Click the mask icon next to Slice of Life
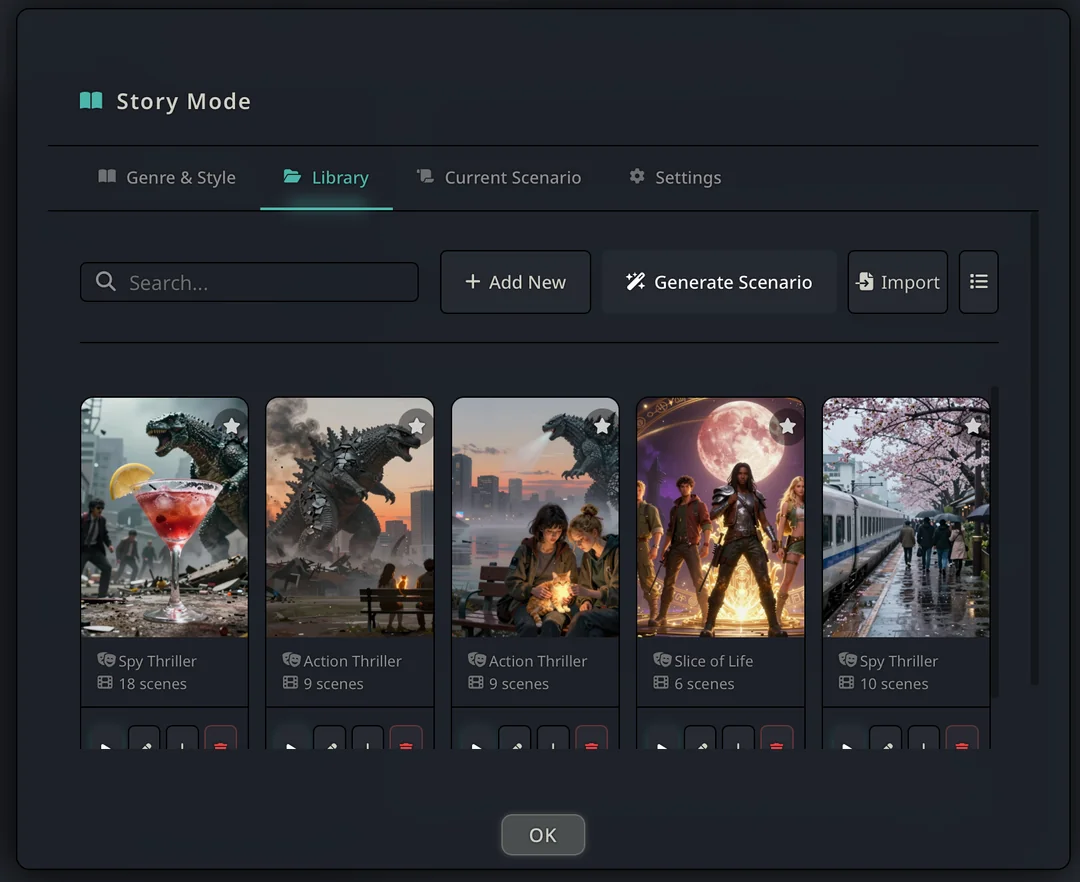1080x882 pixels. pyautogui.click(x=662, y=660)
